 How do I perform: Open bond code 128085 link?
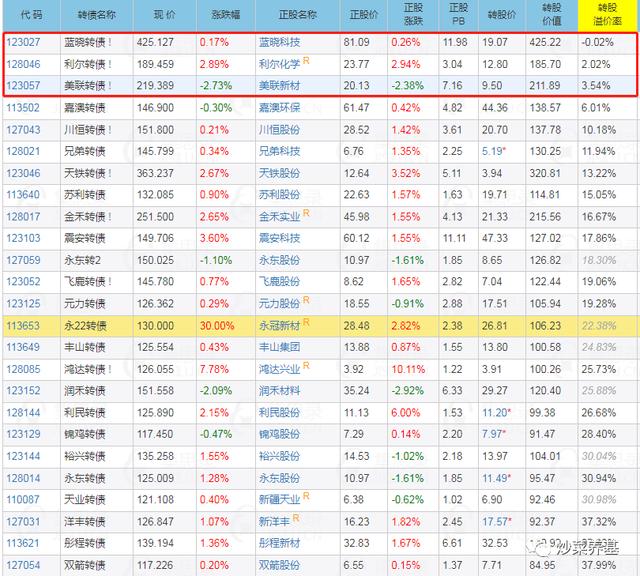click(23, 369)
